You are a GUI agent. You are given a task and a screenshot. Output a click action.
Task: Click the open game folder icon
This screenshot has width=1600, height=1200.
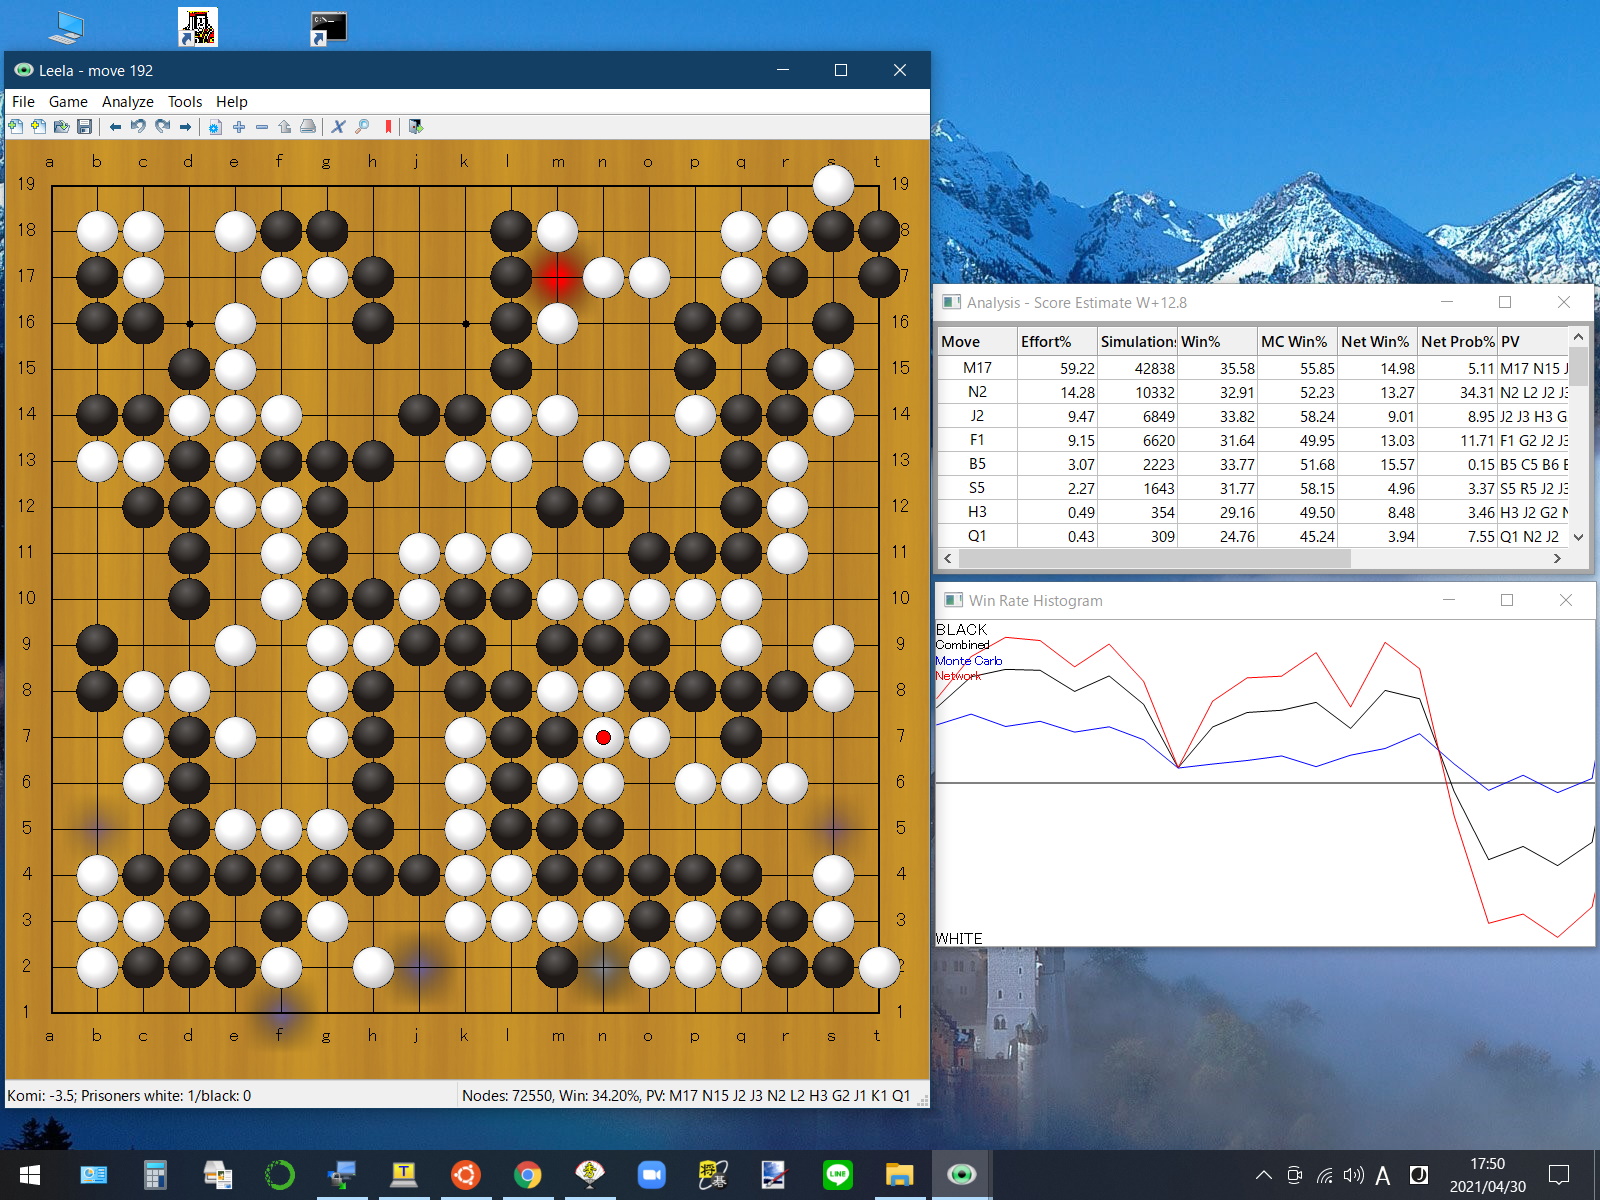tap(61, 127)
